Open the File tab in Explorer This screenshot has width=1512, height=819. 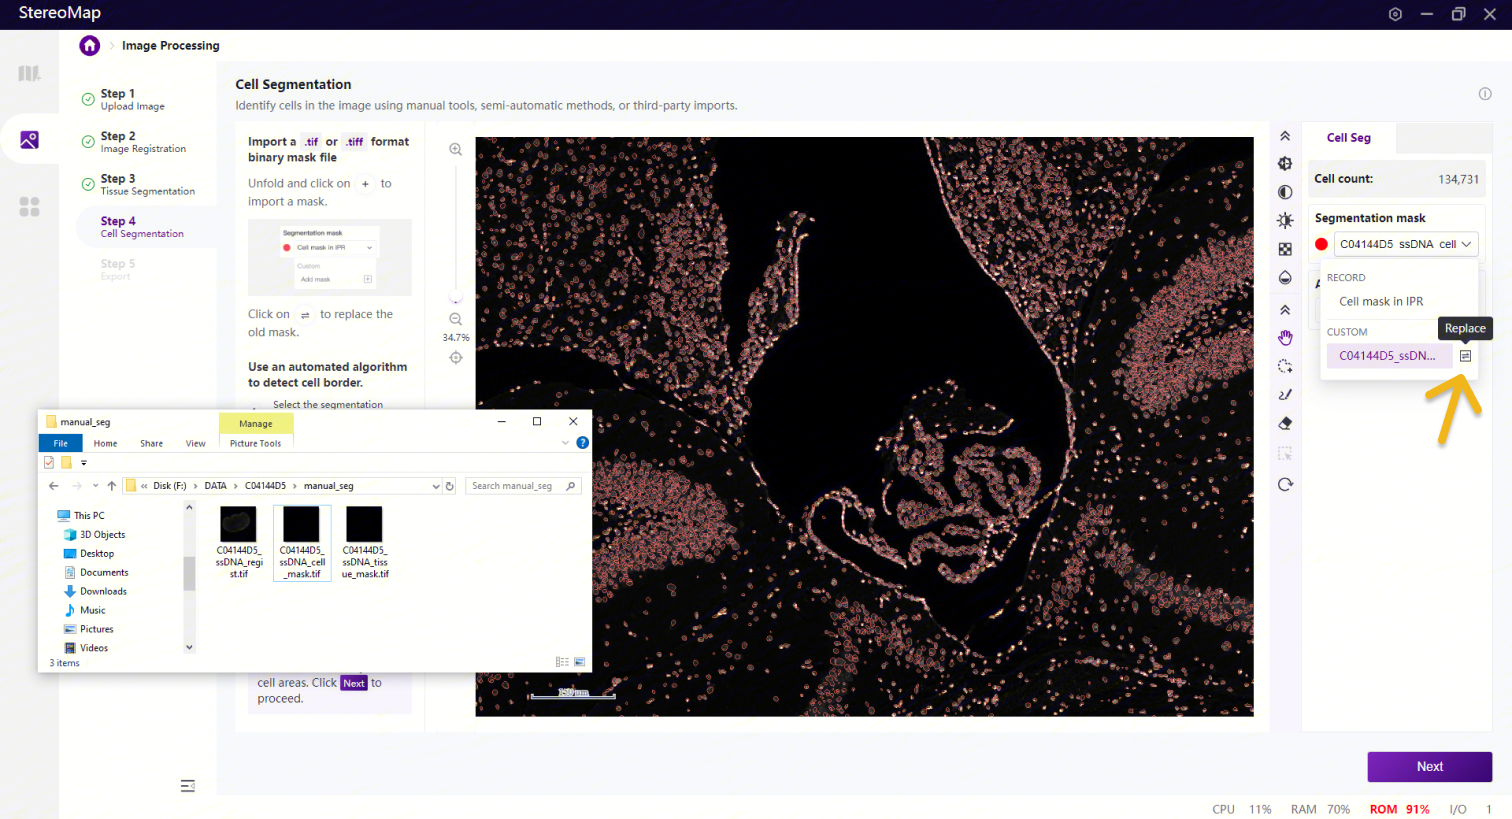pos(60,443)
